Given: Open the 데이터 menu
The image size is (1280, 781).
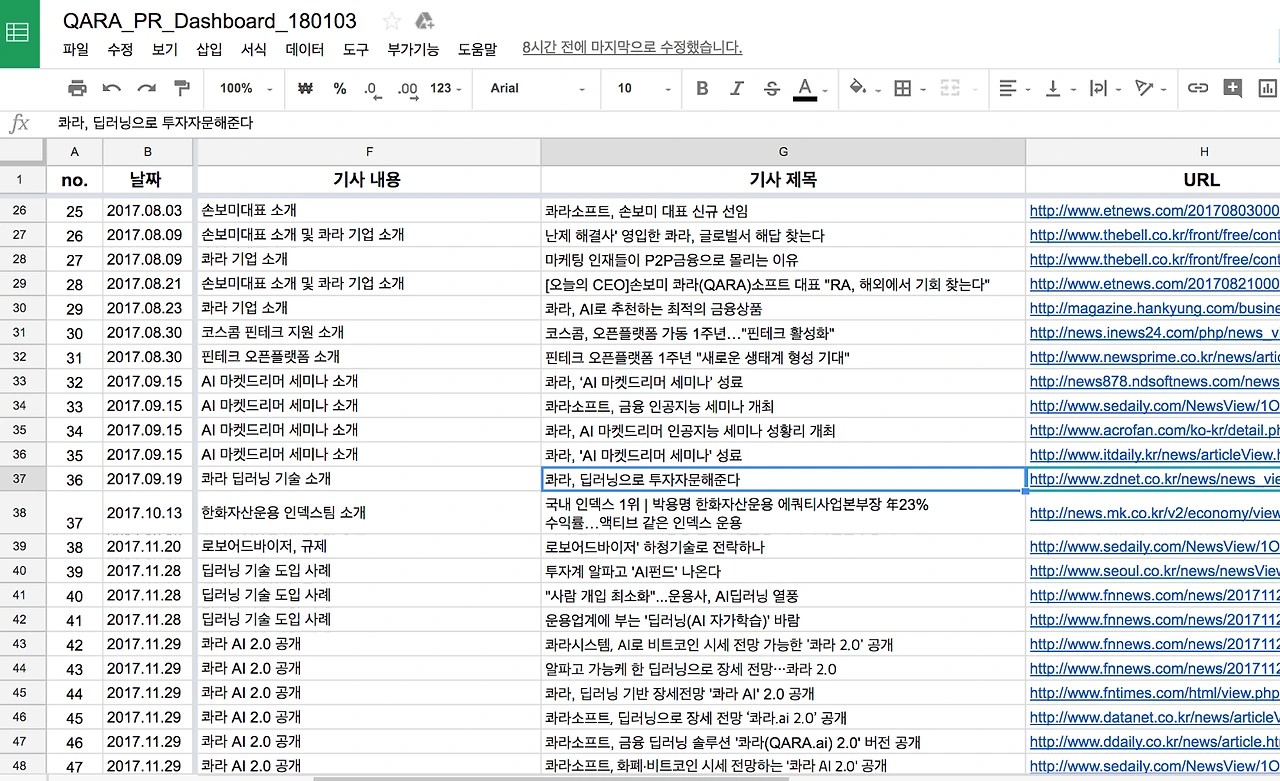Looking at the screenshot, I should [305, 49].
